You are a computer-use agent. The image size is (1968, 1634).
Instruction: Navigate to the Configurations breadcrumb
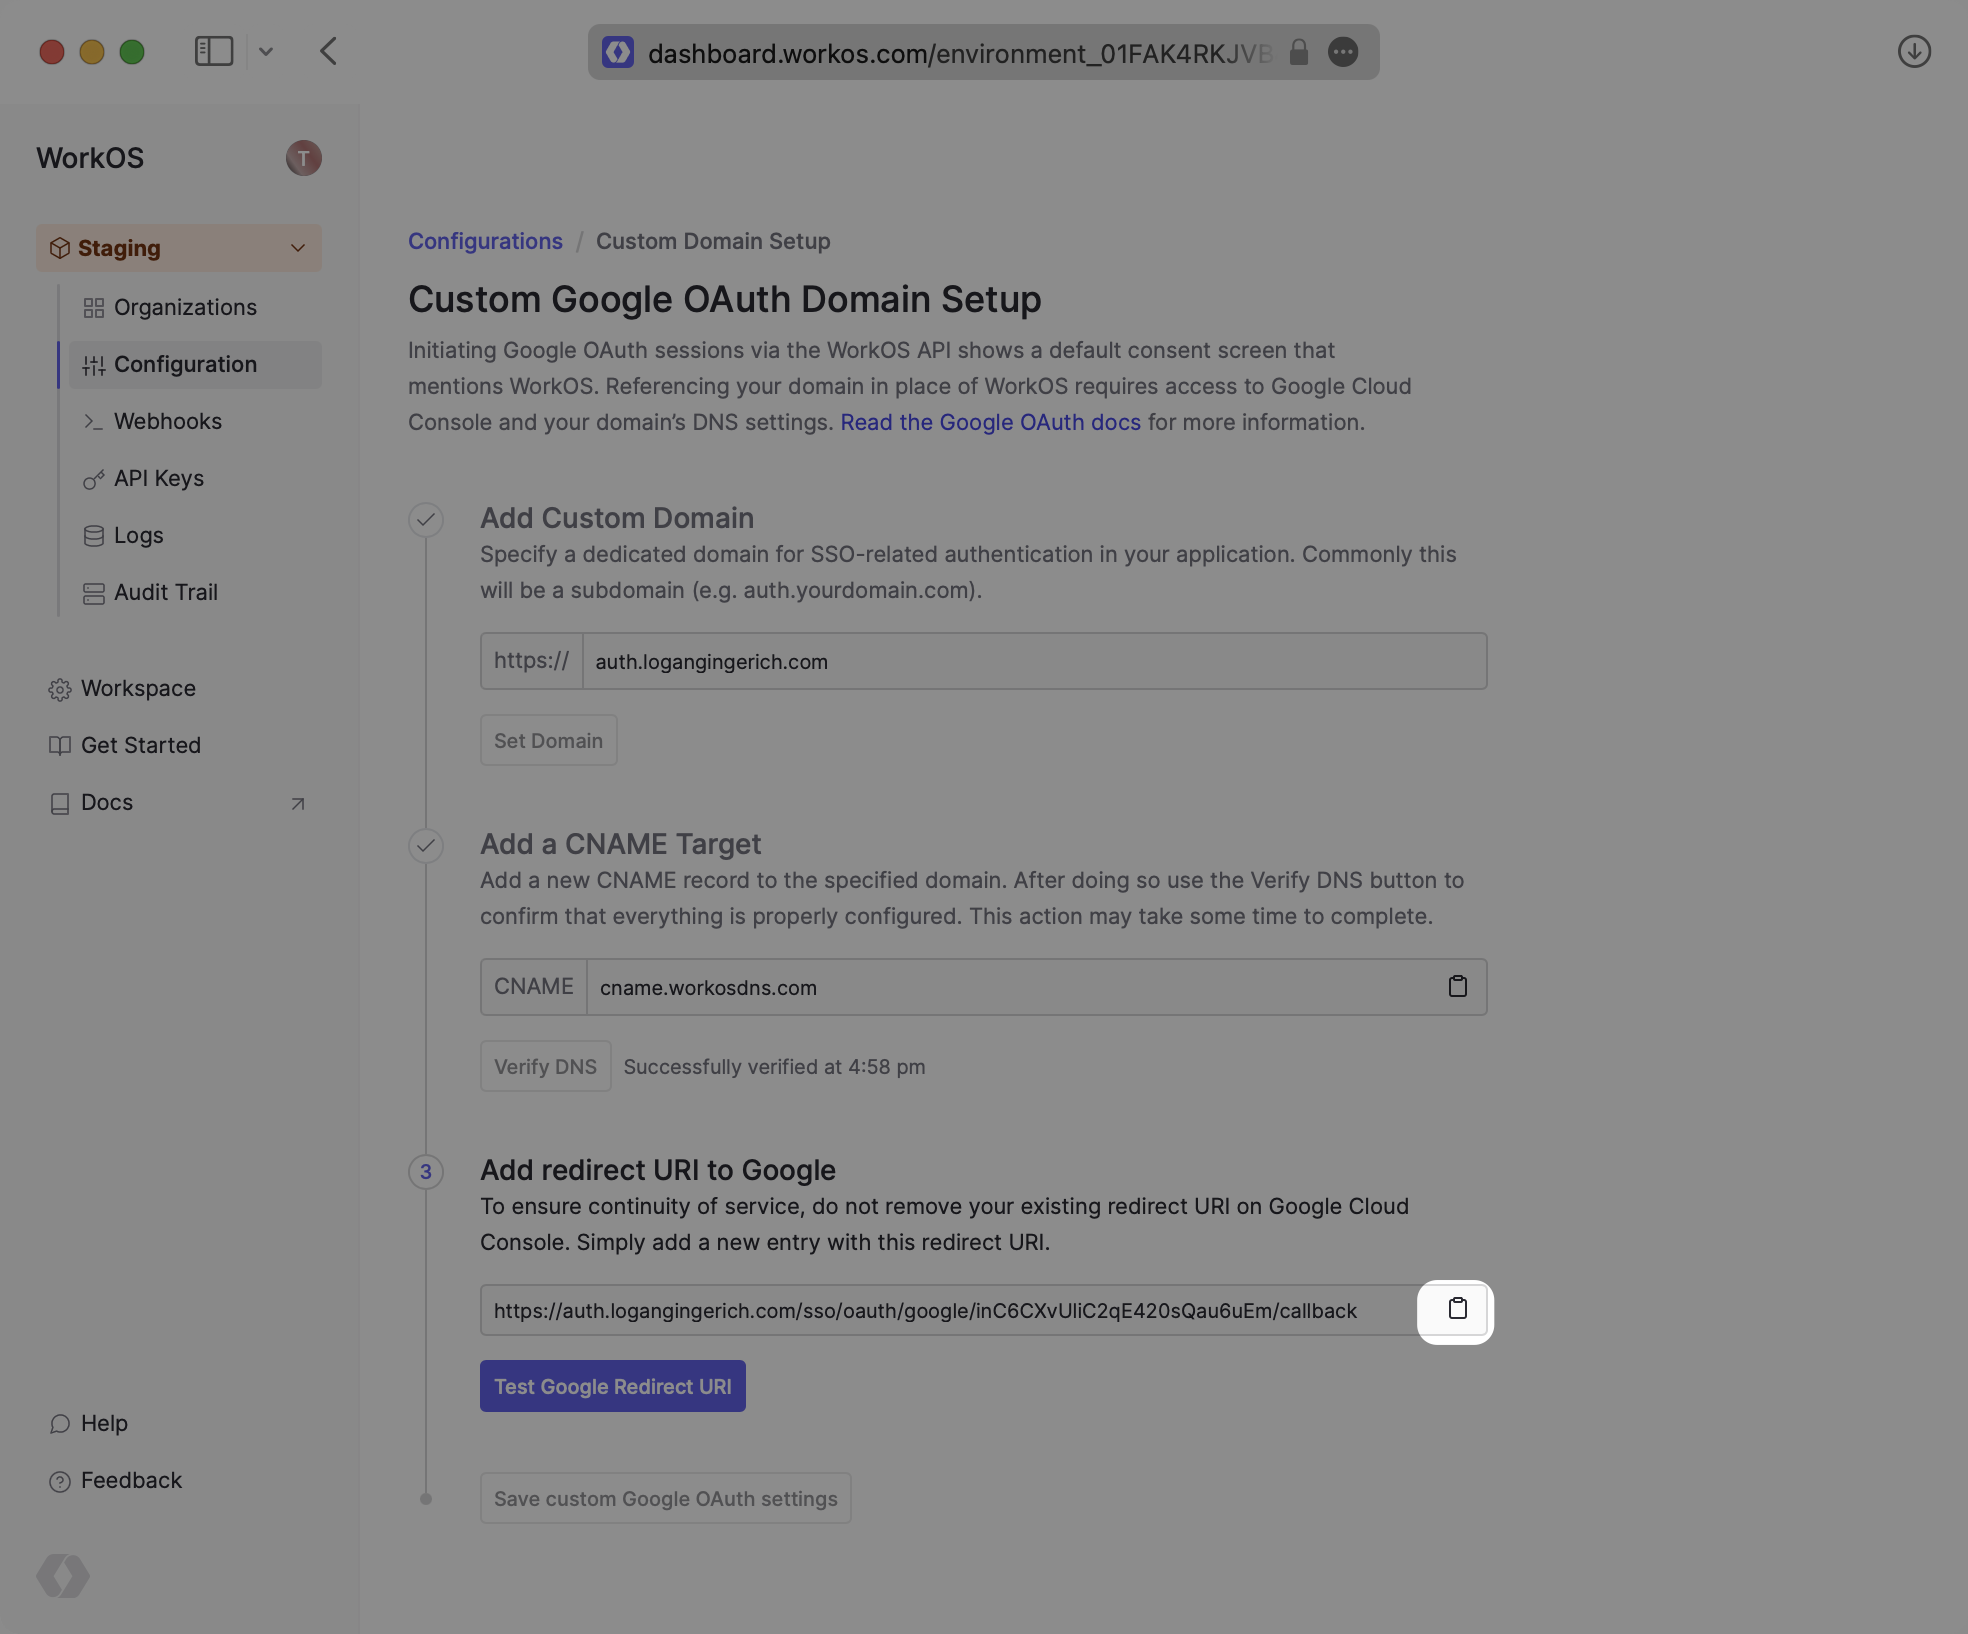[x=485, y=242]
